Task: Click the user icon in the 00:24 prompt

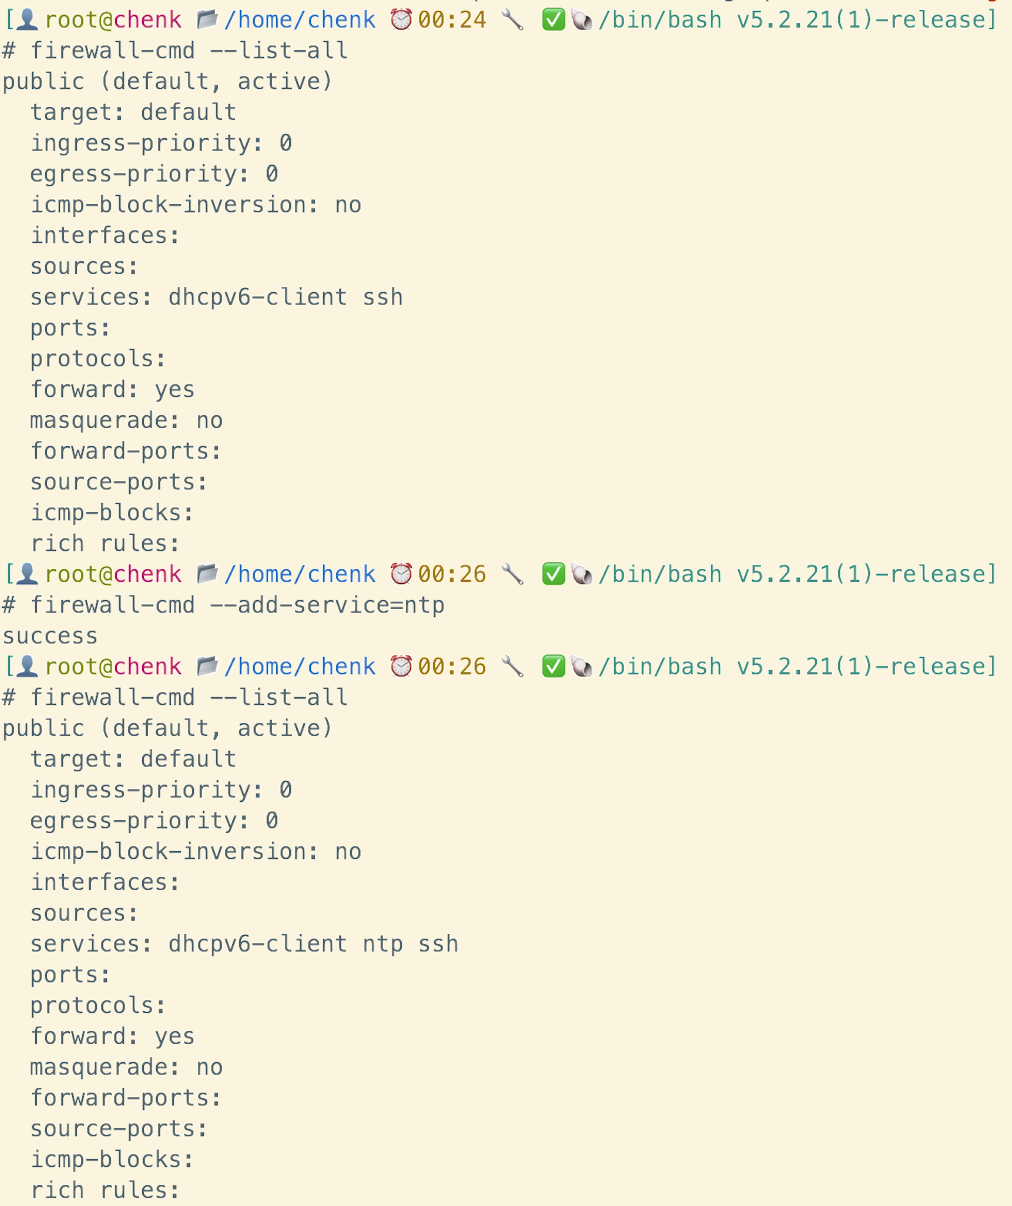Action: click(x=28, y=19)
